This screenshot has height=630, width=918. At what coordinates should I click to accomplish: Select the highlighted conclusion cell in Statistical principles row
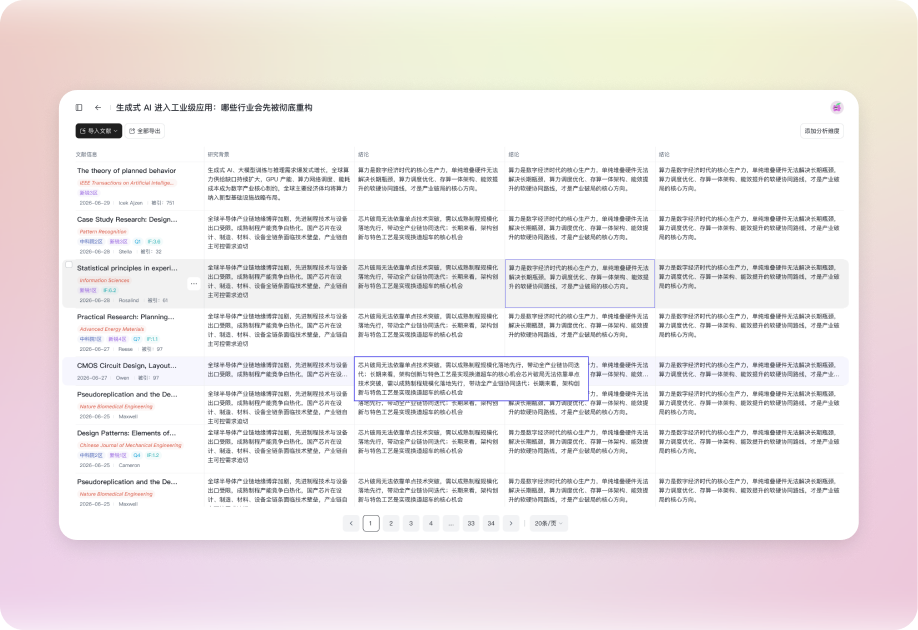(x=580, y=283)
